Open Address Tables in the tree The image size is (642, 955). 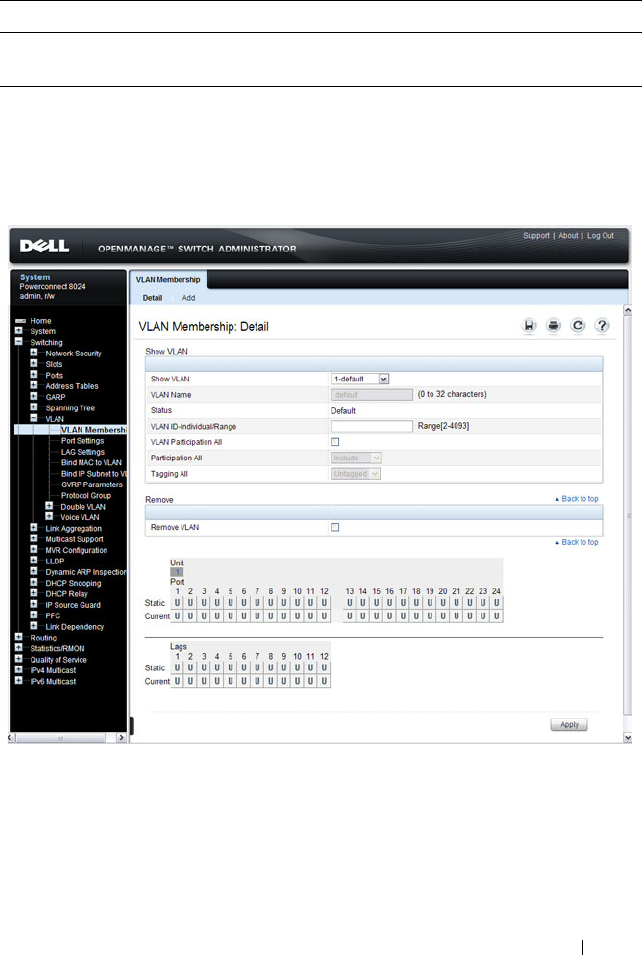click(72, 386)
